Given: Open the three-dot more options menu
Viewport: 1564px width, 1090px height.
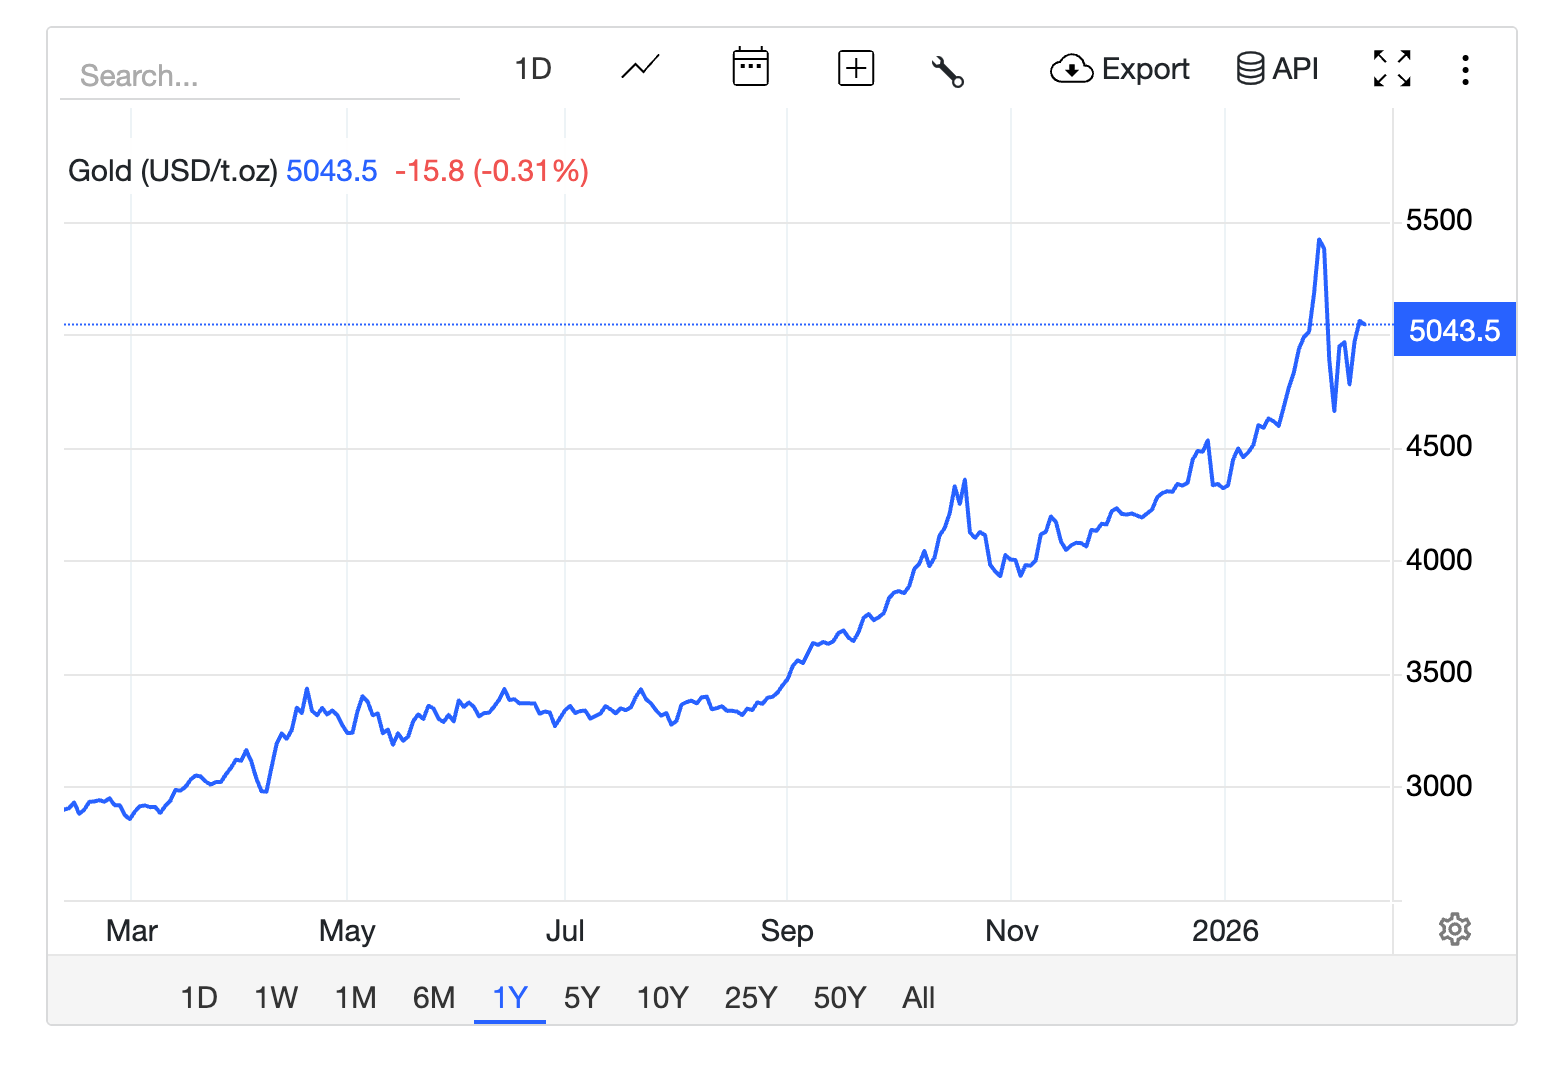Looking at the screenshot, I should coord(1465,69).
